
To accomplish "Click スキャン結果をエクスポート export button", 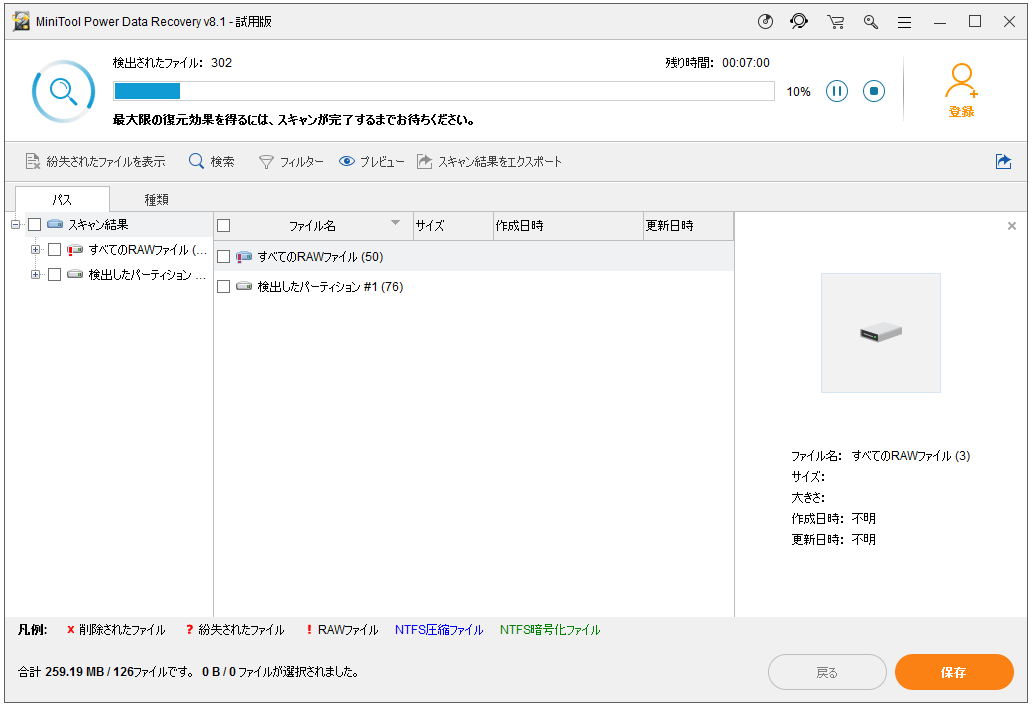I will pos(490,161).
